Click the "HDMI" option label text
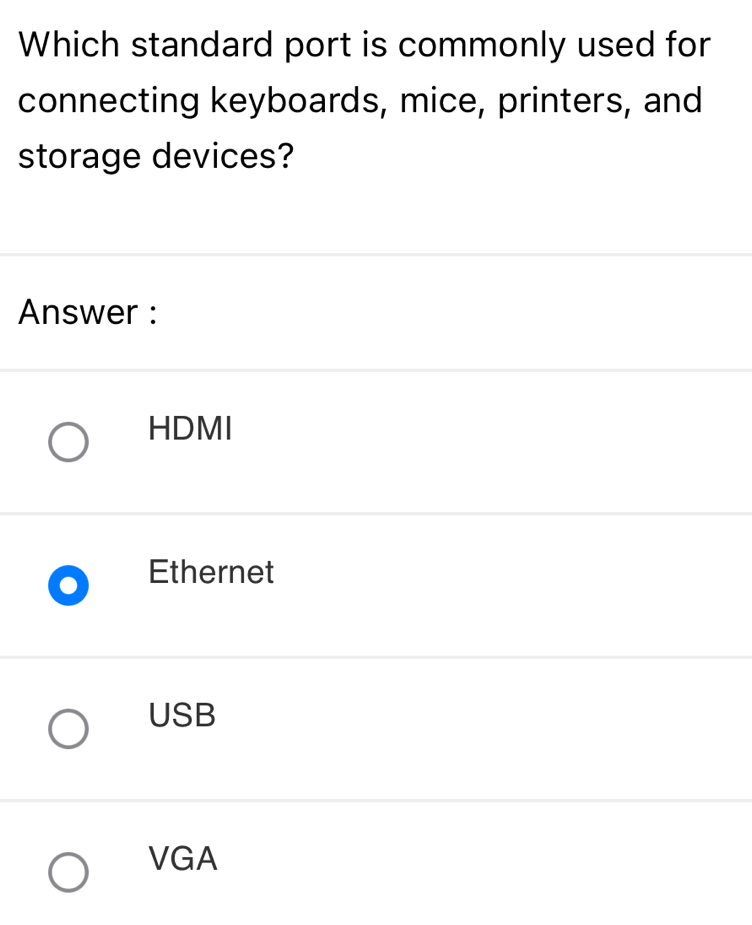Image resolution: width=752 pixels, height=925 pixels. pos(190,429)
